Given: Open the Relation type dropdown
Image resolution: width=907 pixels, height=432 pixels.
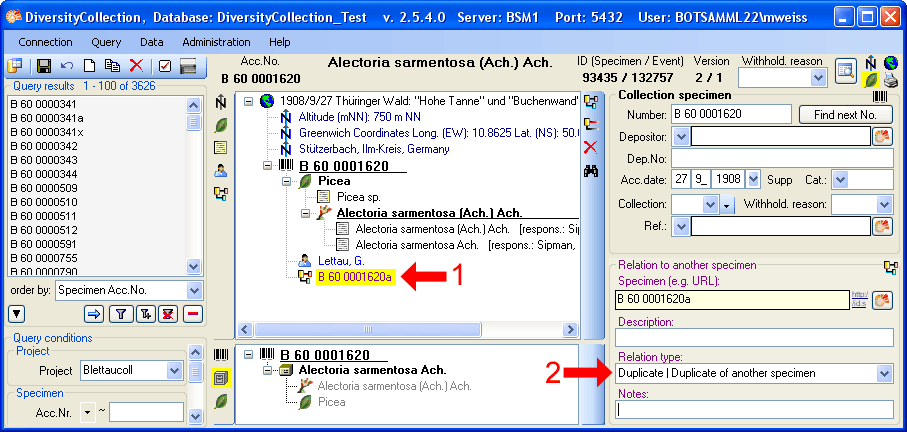Looking at the screenshot, I should (883, 373).
